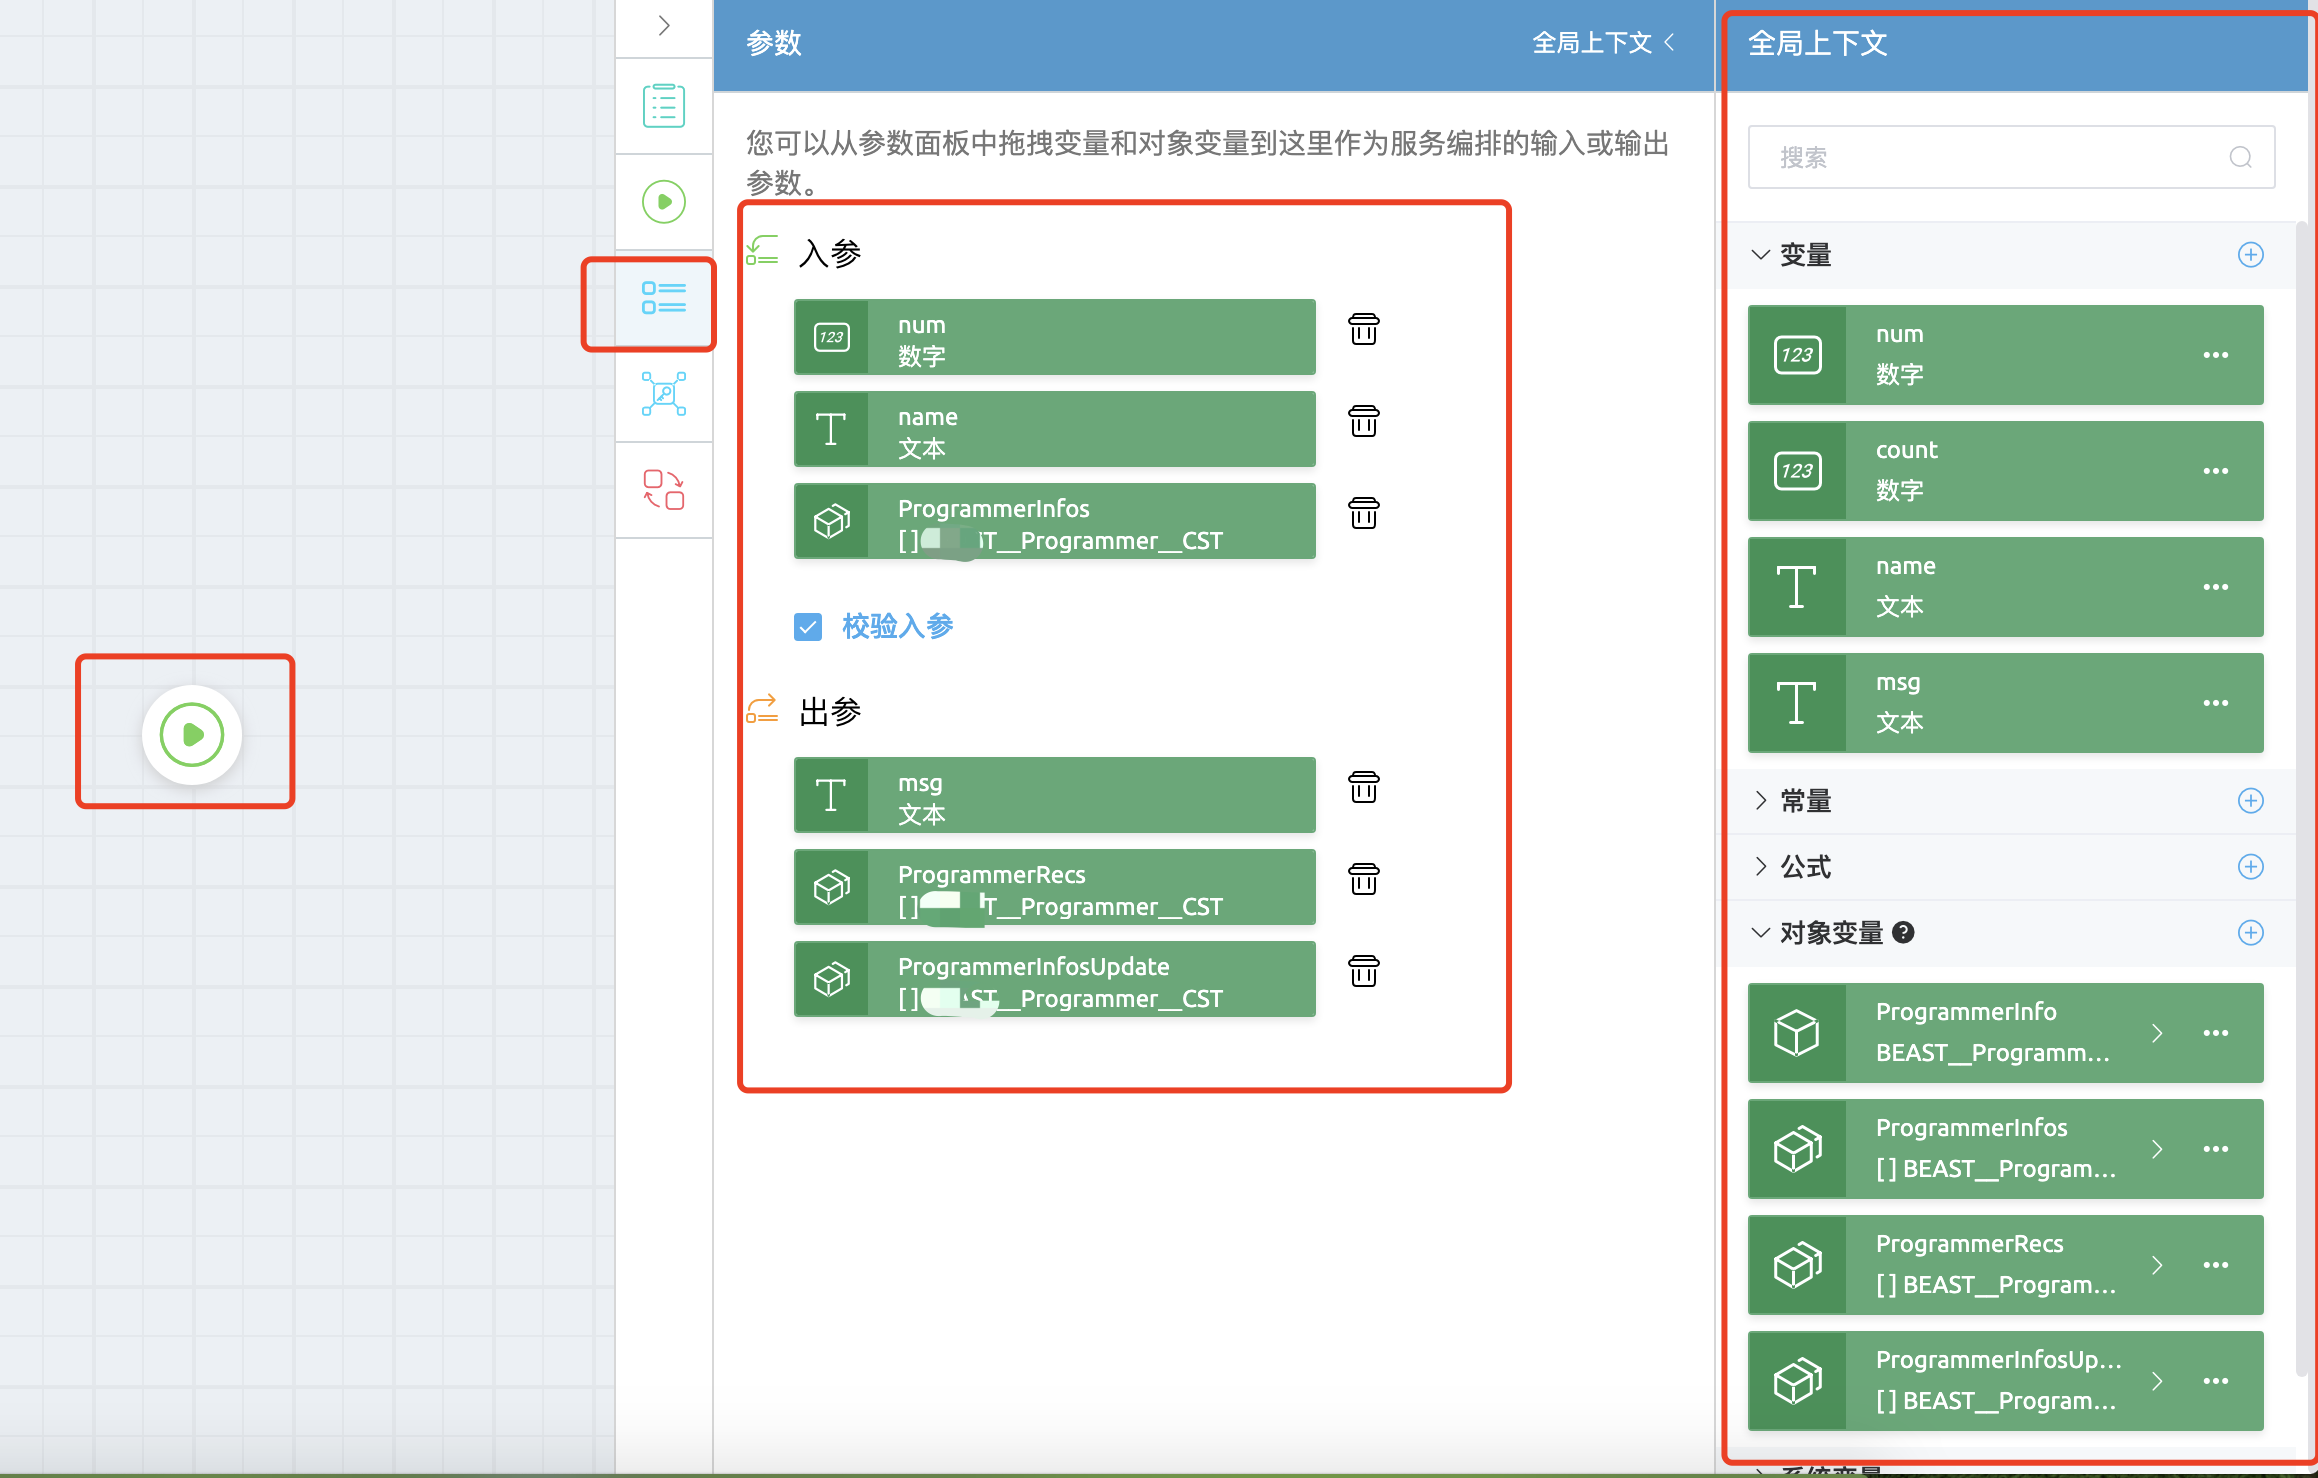Image resolution: width=2318 pixels, height=1478 pixels.
Task: Toggle the 校验入参 checkbox
Action: [808, 627]
